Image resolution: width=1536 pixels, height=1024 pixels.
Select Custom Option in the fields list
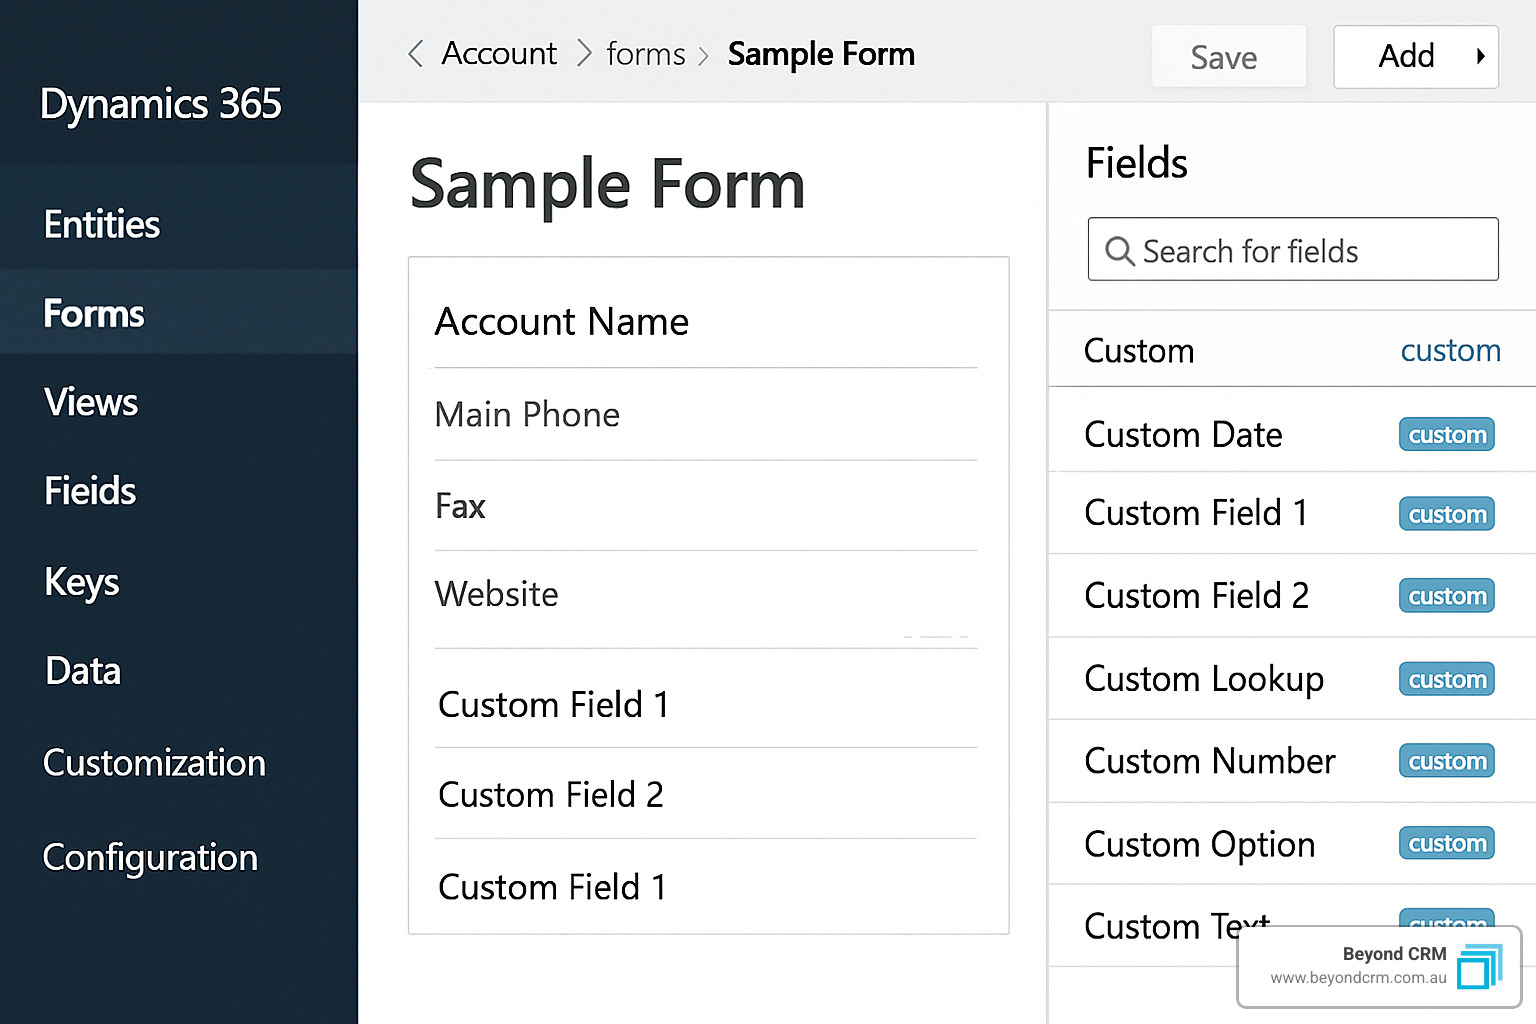(x=1292, y=844)
